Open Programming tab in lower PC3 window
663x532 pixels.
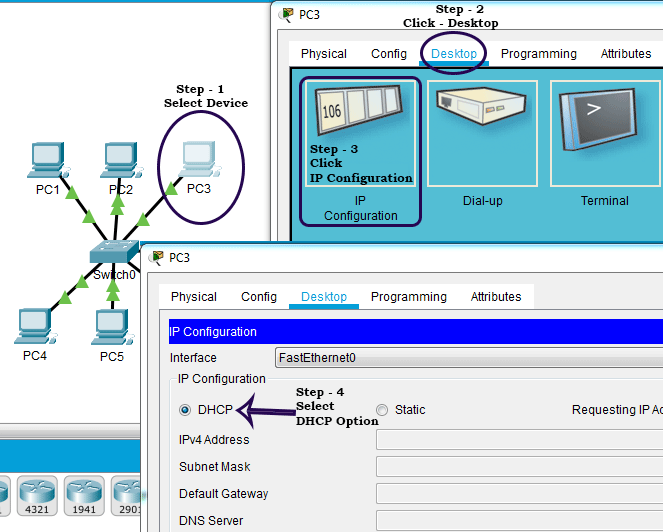pos(408,297)
